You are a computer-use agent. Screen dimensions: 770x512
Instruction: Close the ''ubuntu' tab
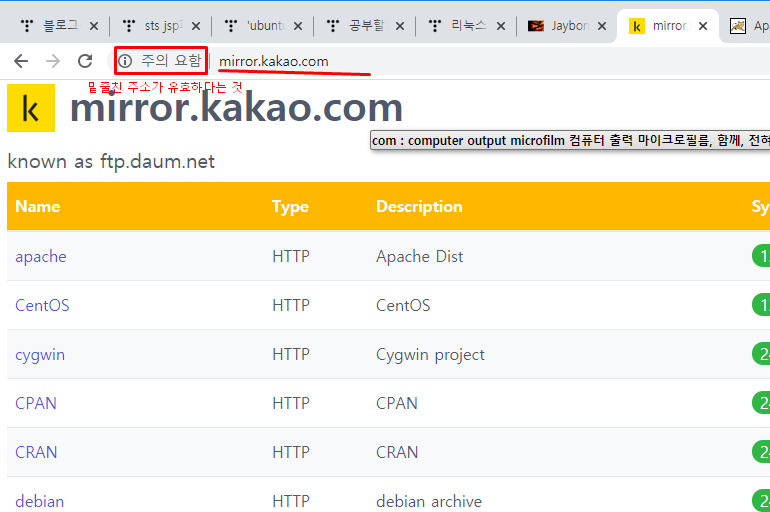(298, 26)
